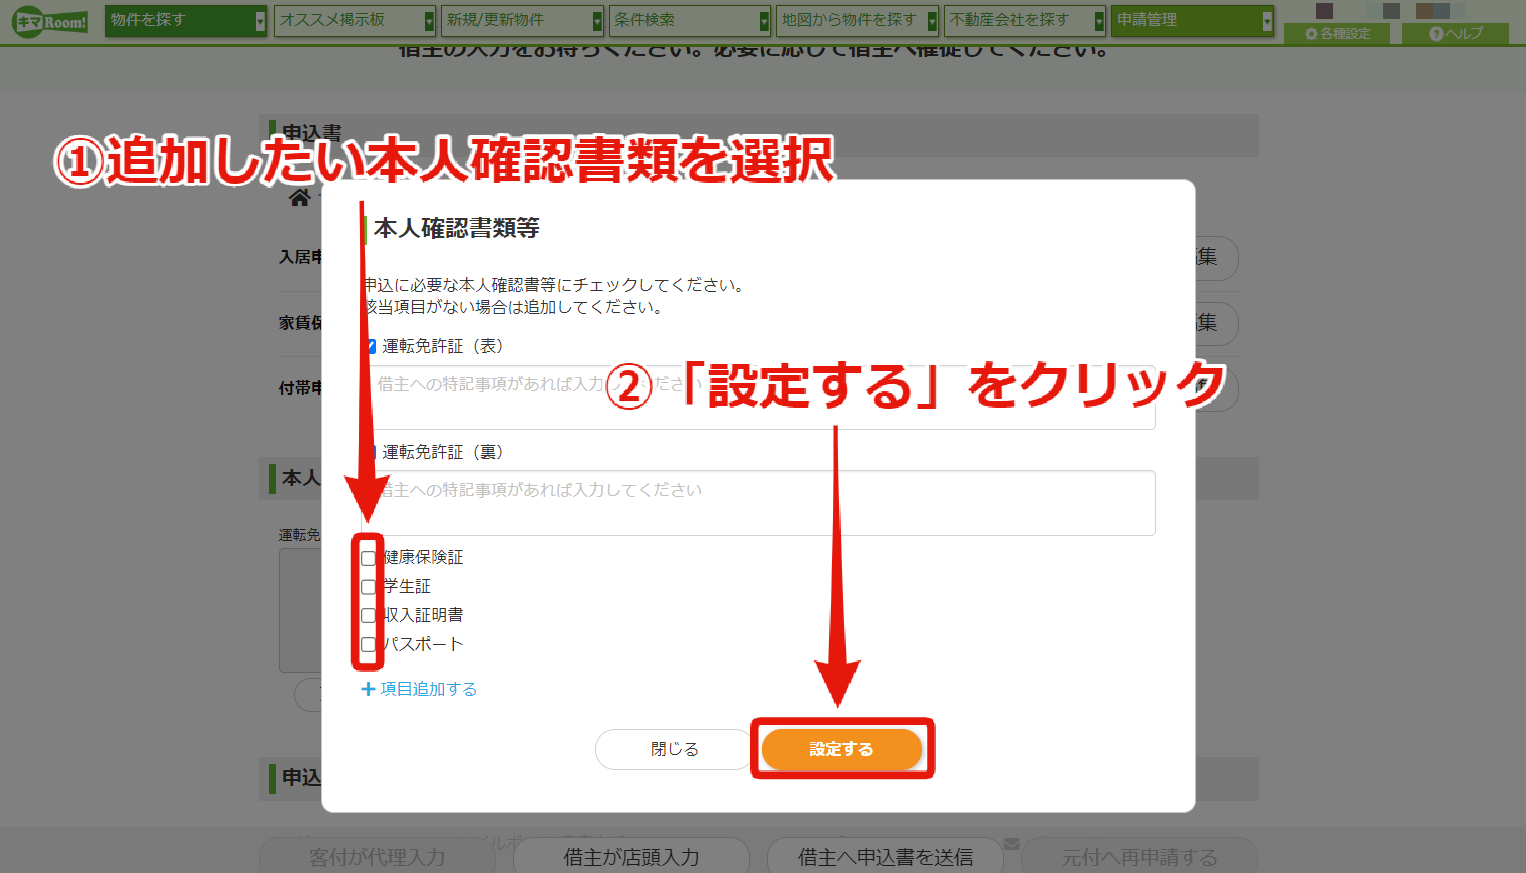Screen dimensions: 1526x873
Task: Open the 申請管理 menu
Action: point(1193,20)
